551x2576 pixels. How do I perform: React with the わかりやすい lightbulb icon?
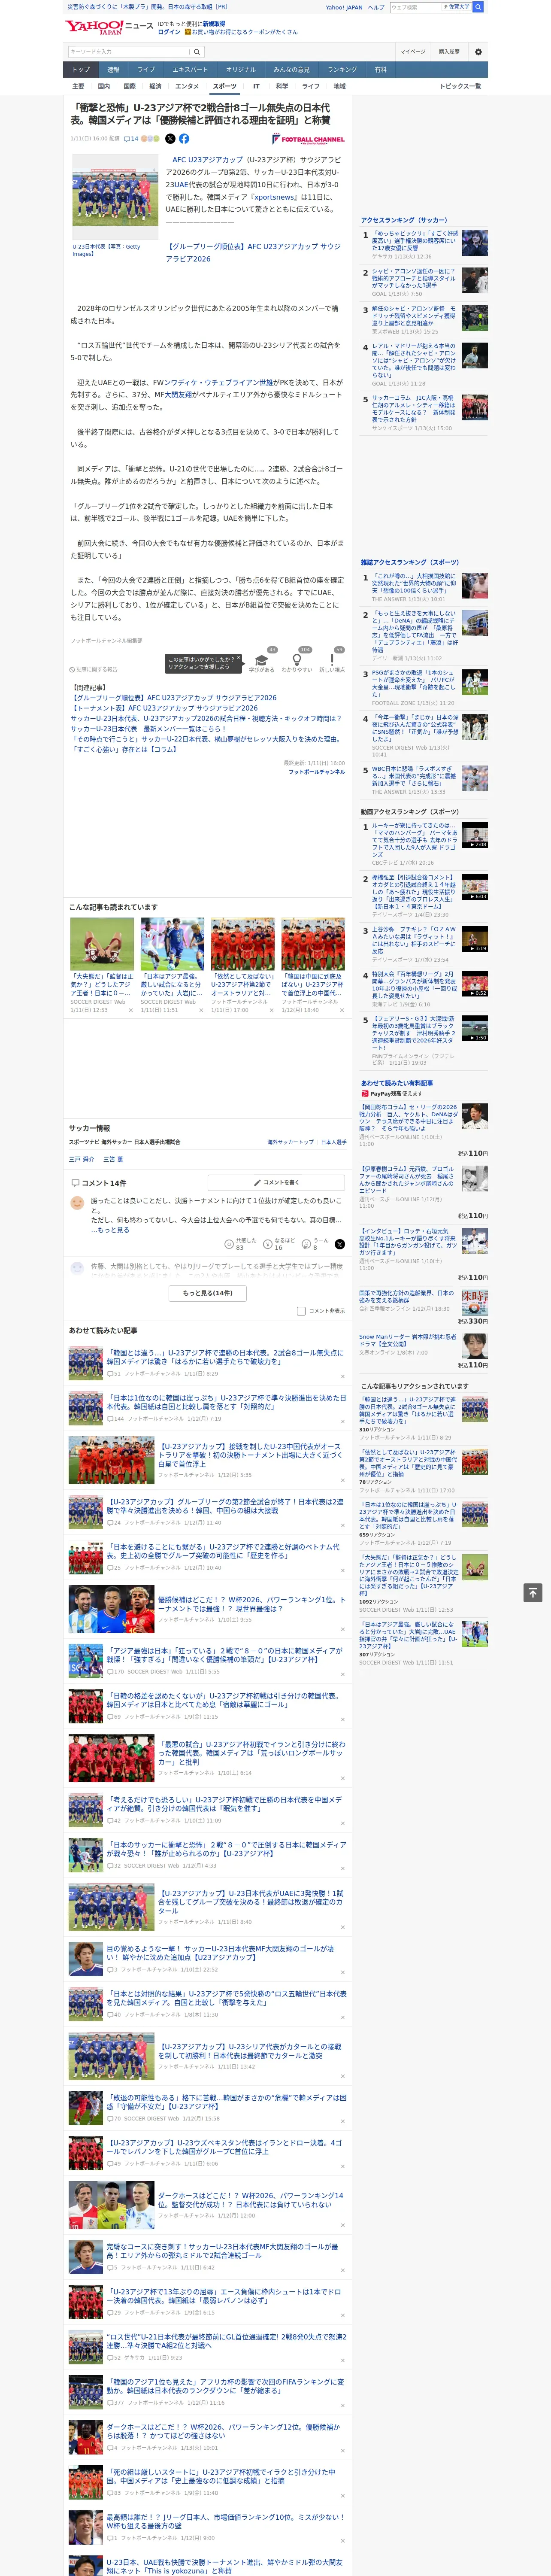(x=297, y=660)
